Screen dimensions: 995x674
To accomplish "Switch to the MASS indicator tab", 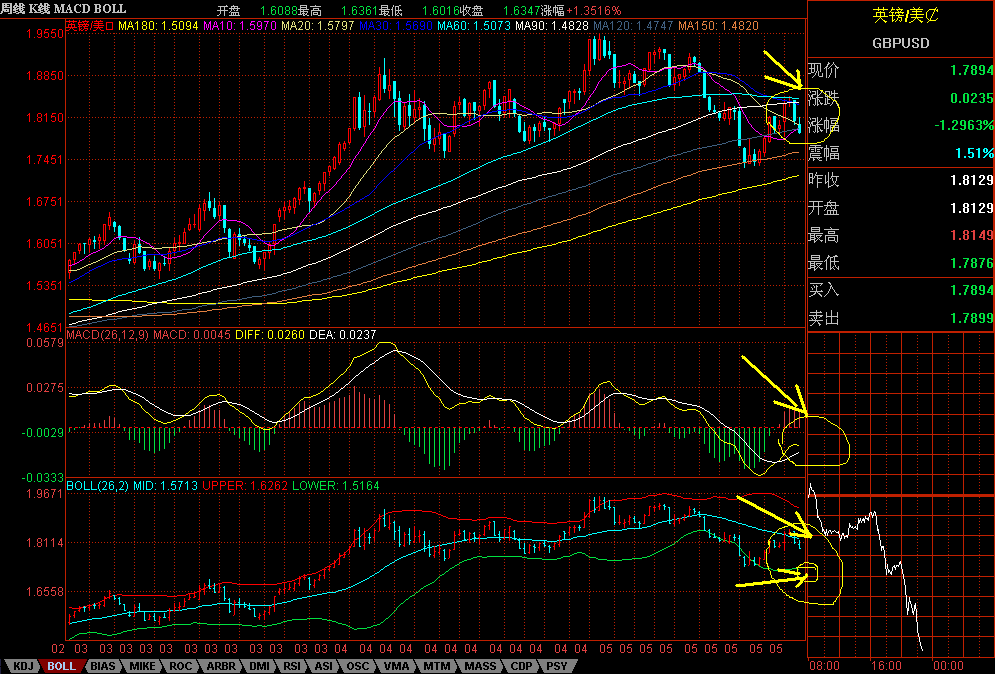I will point(480,666).
